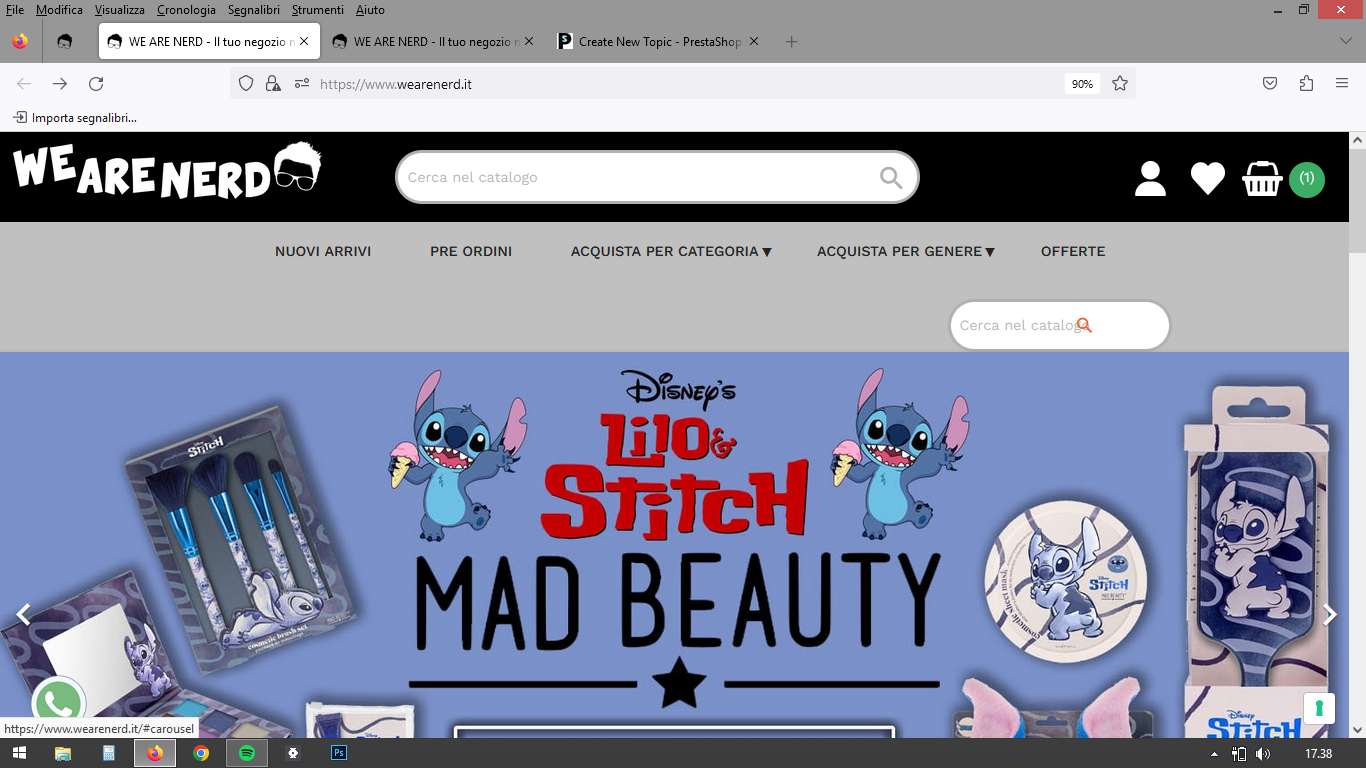Image resolution: width=1366 pixels, height=768 pixels.
Task: Close the Create New Topic PrestaShop tab
Action: tap(754, 42)
